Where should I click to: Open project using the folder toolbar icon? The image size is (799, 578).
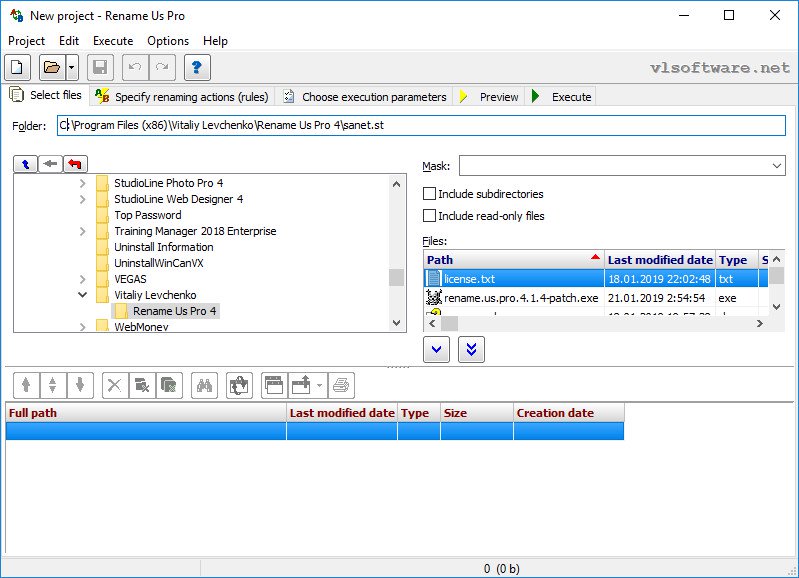(x=52, y=67)
